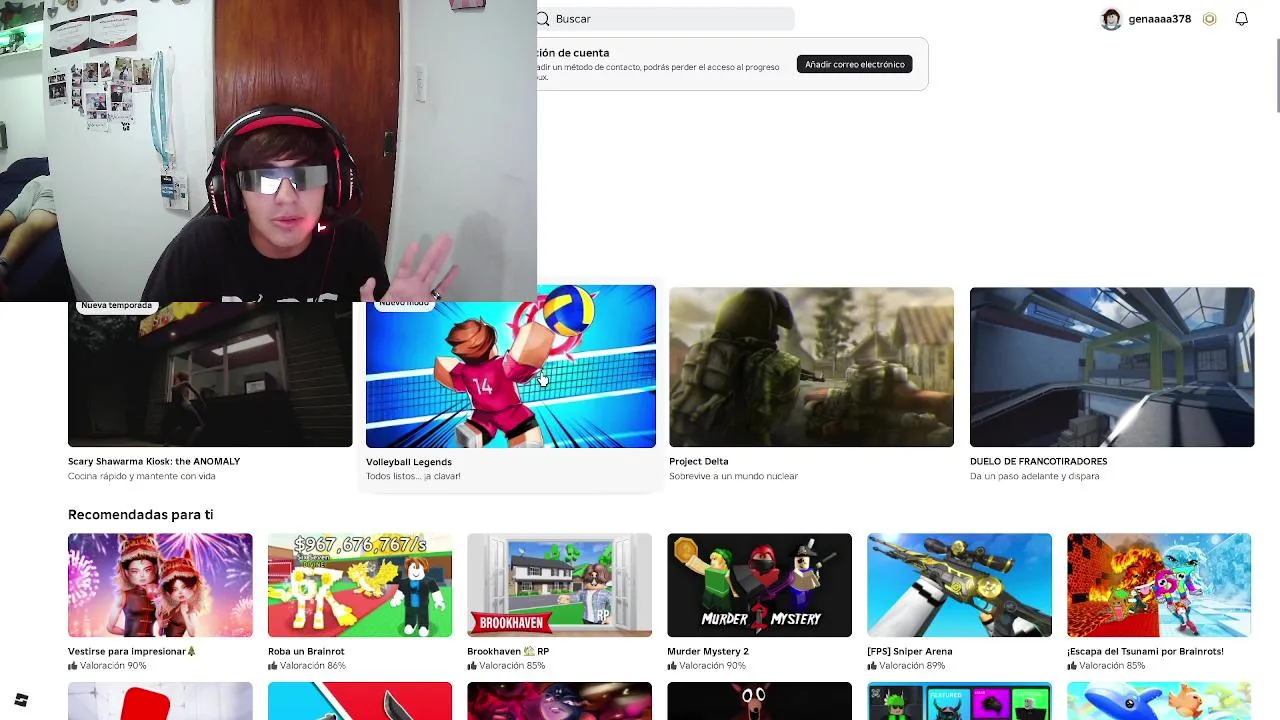Open Murder Mystery 2 game tile

[759, 585]
